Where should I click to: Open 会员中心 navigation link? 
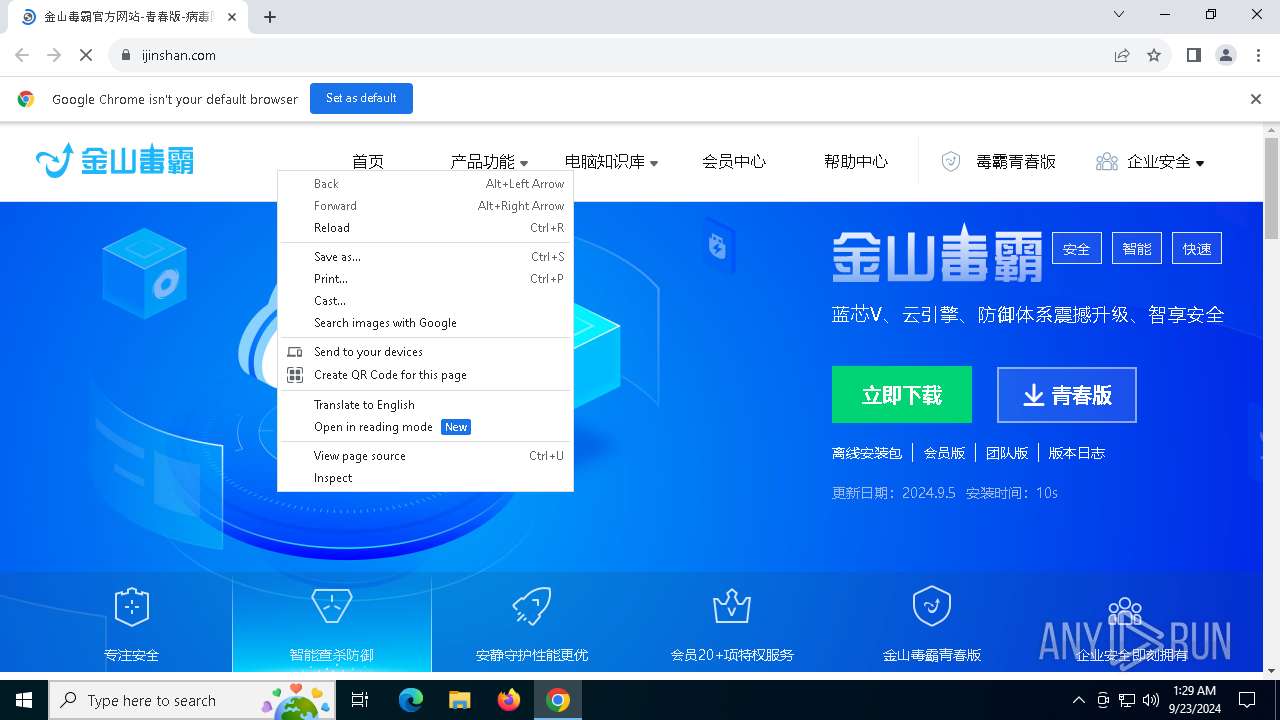coord(734,161)
